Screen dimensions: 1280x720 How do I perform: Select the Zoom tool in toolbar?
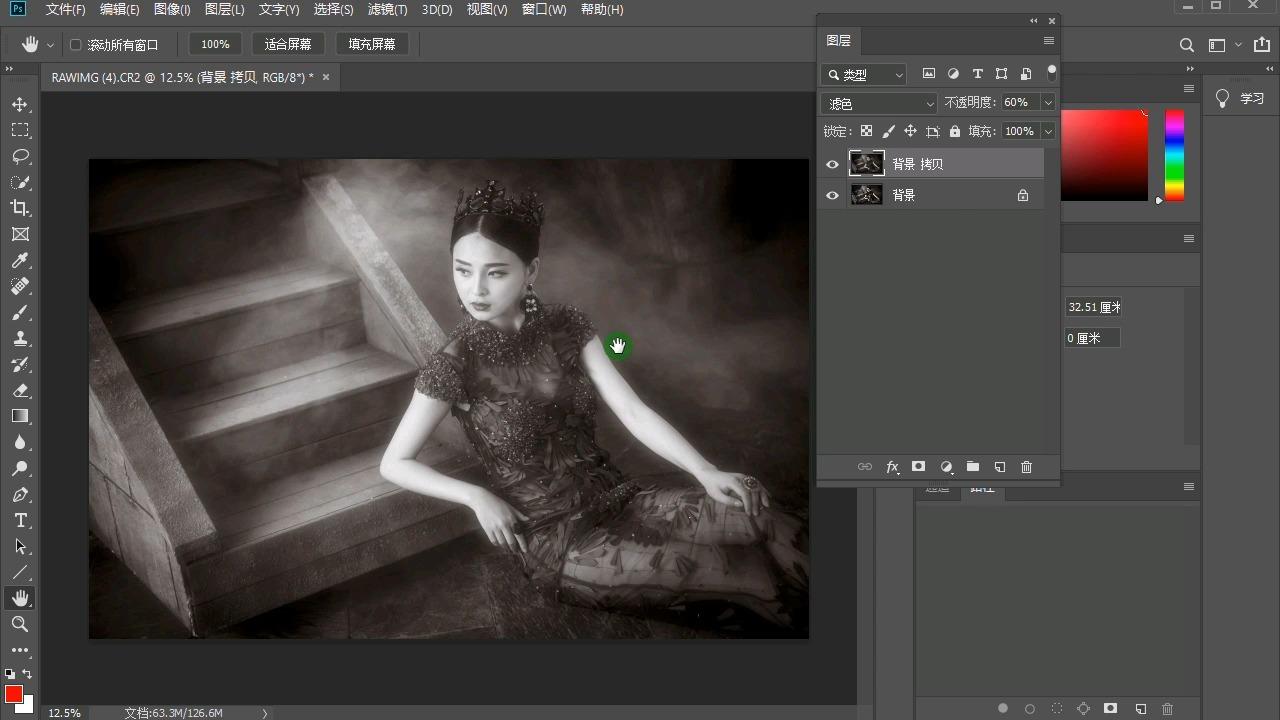(20, 624)
